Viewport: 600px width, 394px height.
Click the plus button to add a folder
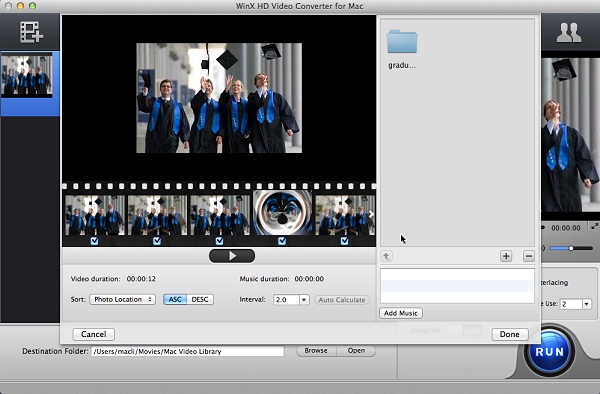point(506,256)
